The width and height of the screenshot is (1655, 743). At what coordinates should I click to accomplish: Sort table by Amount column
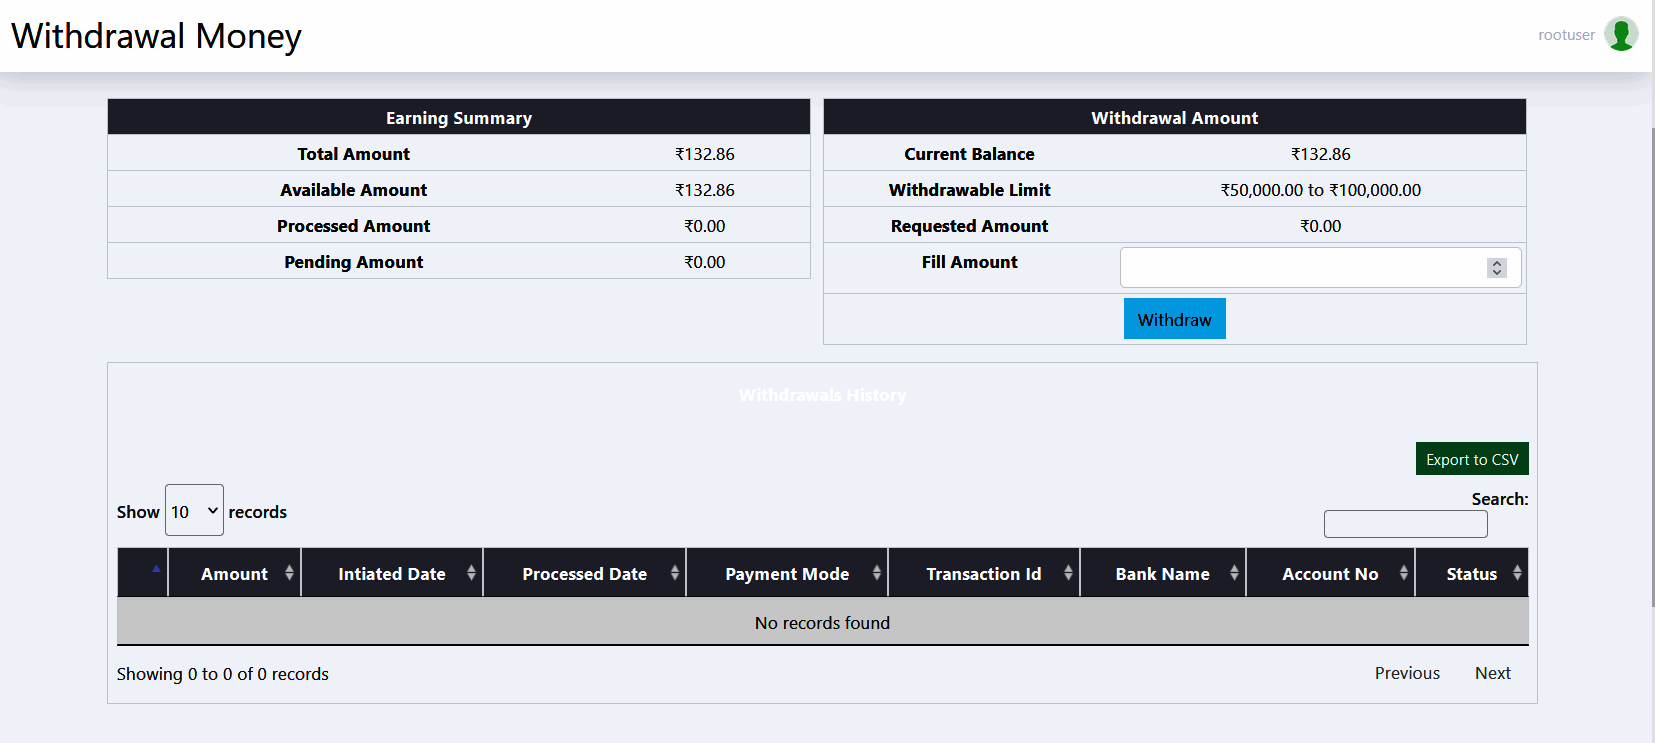pyautogui.click(x=234, y=573)
